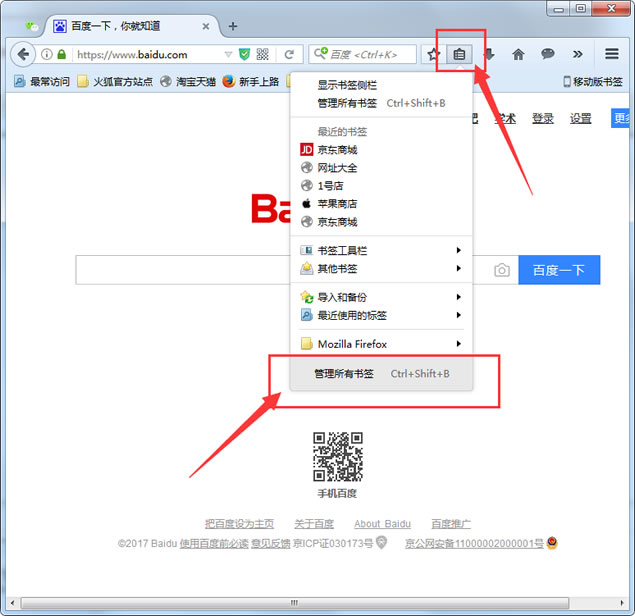The width and height of the screenshot is (635, 616).
Task: Click the search engine magnifier icon
Action: point(321,53)
